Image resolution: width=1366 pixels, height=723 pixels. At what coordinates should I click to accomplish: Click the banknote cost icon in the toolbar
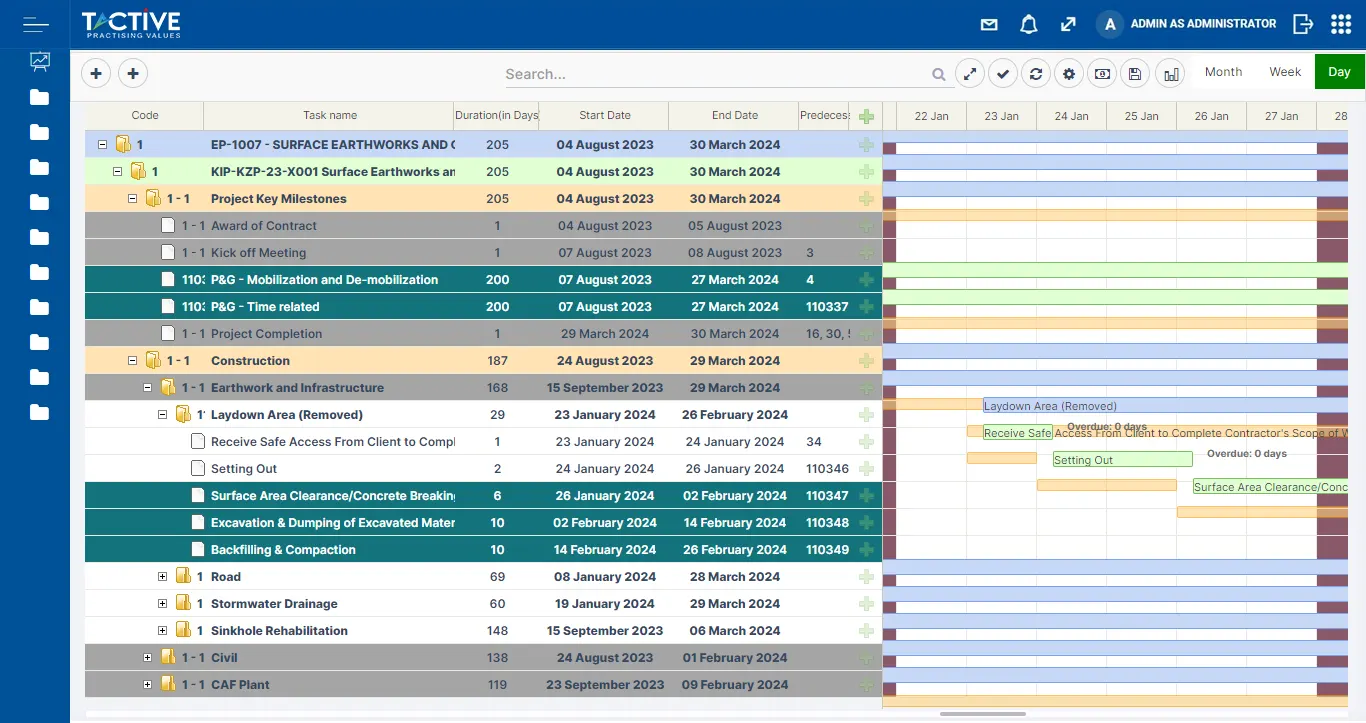pos(1102,73)
